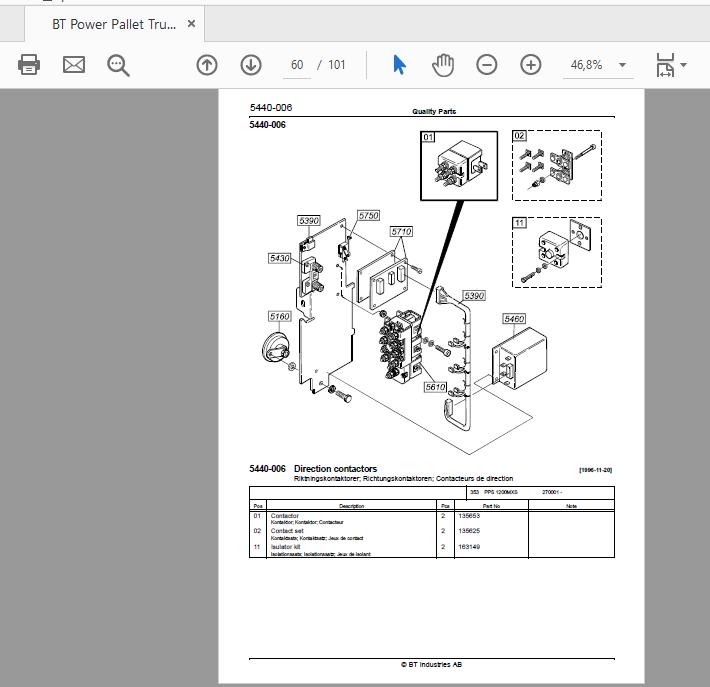Screen dimensions: 710x687
Task: Zoom in with plus button
Action: [531, 65]
